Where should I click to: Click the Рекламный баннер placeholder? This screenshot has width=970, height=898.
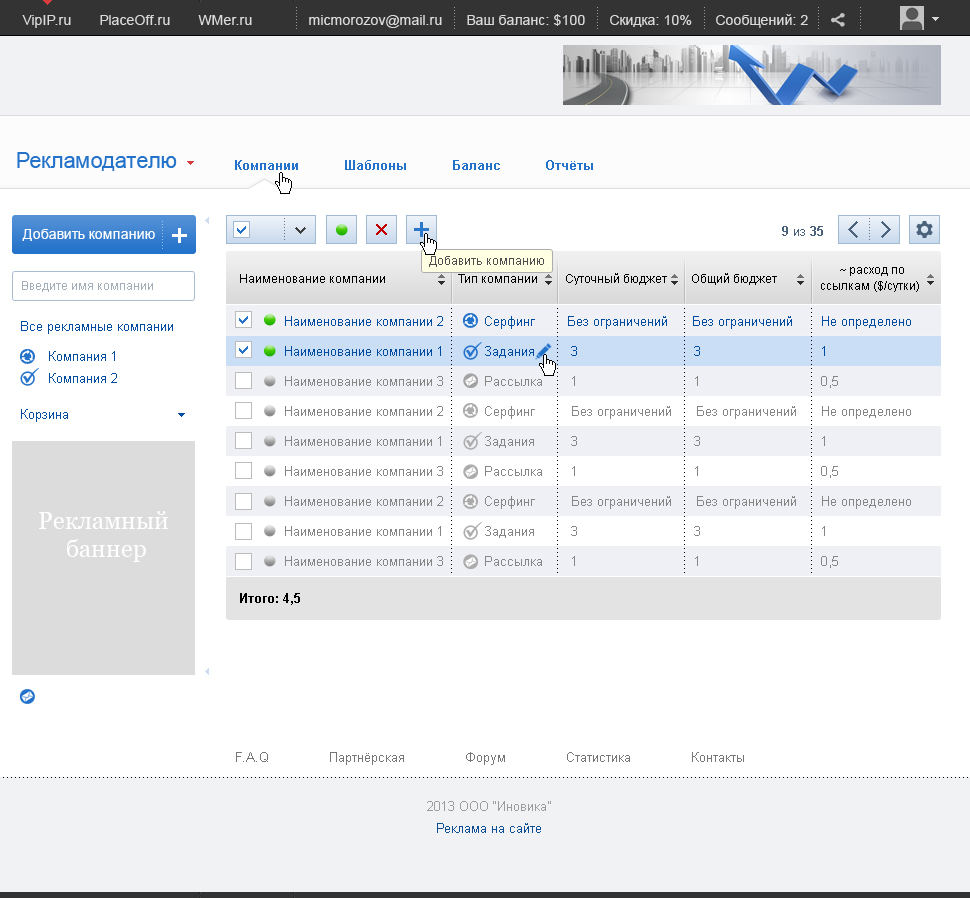click(x=103, y=558)
